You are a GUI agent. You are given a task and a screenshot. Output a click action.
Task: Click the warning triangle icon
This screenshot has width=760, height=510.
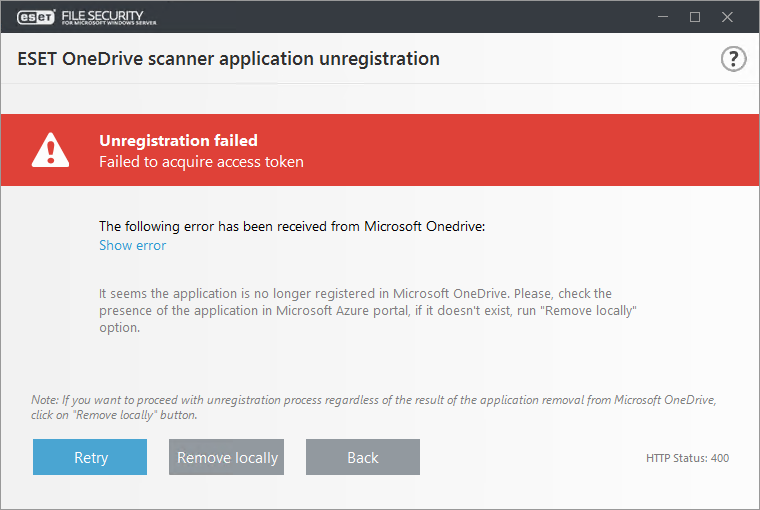49,150
